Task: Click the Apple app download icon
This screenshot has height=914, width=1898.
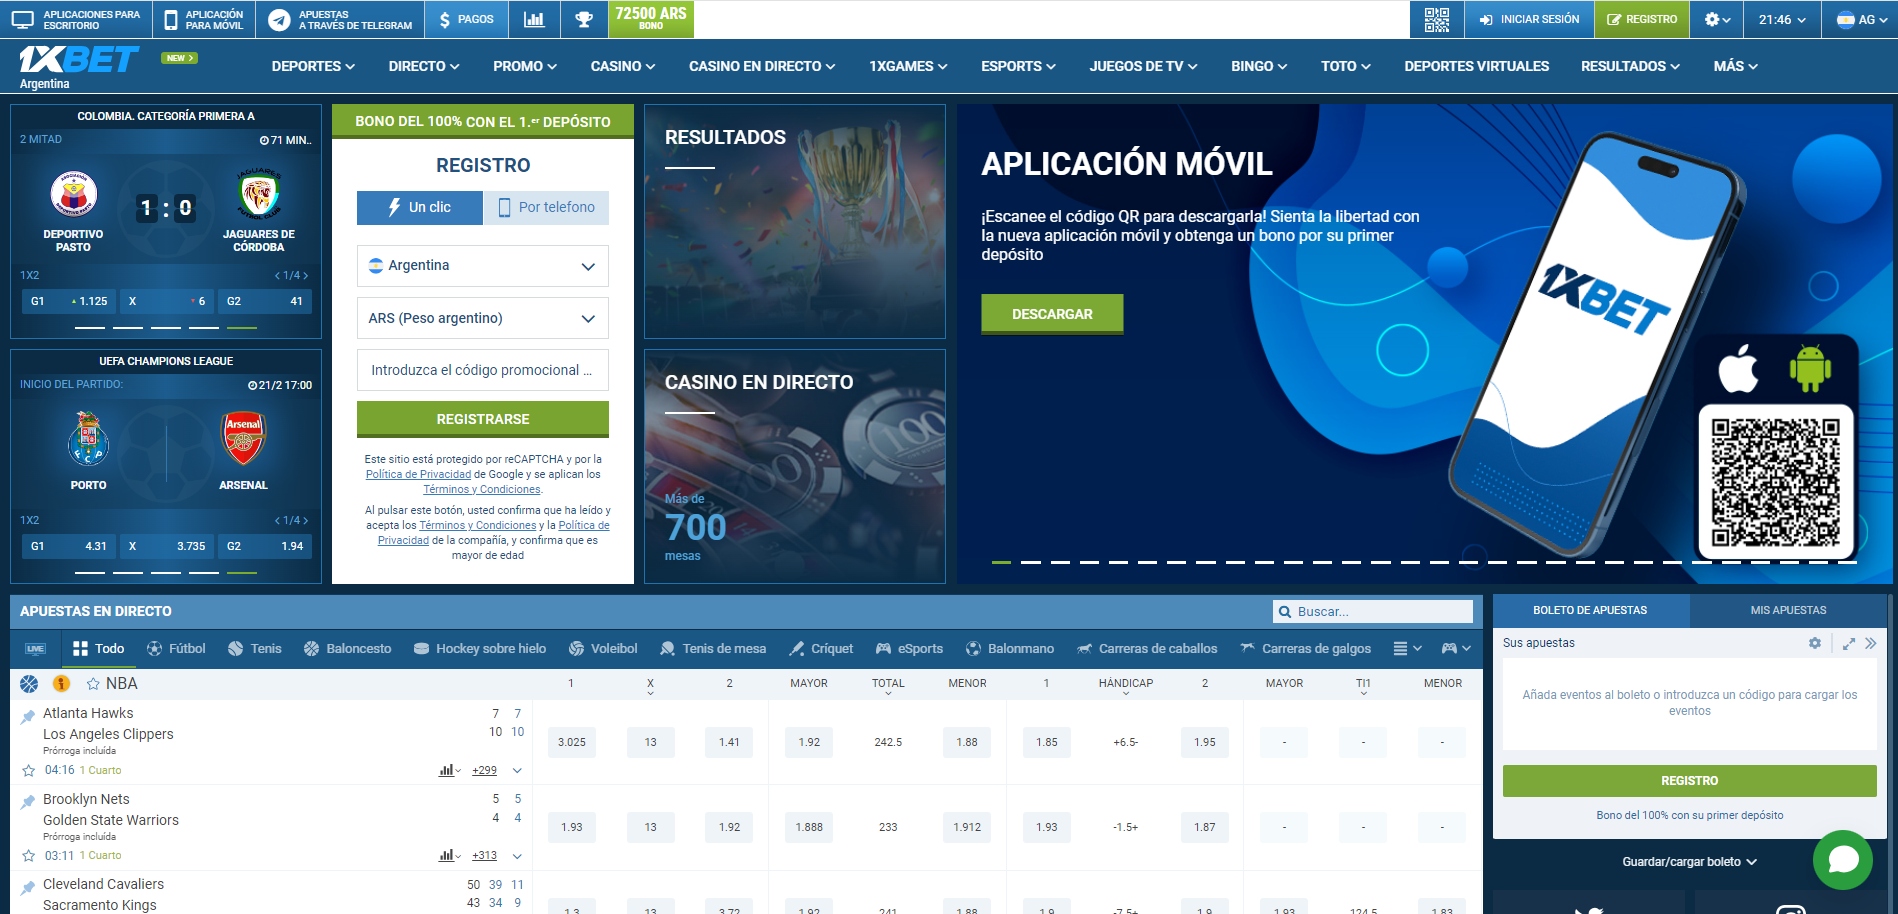Action: point(1738,369)
